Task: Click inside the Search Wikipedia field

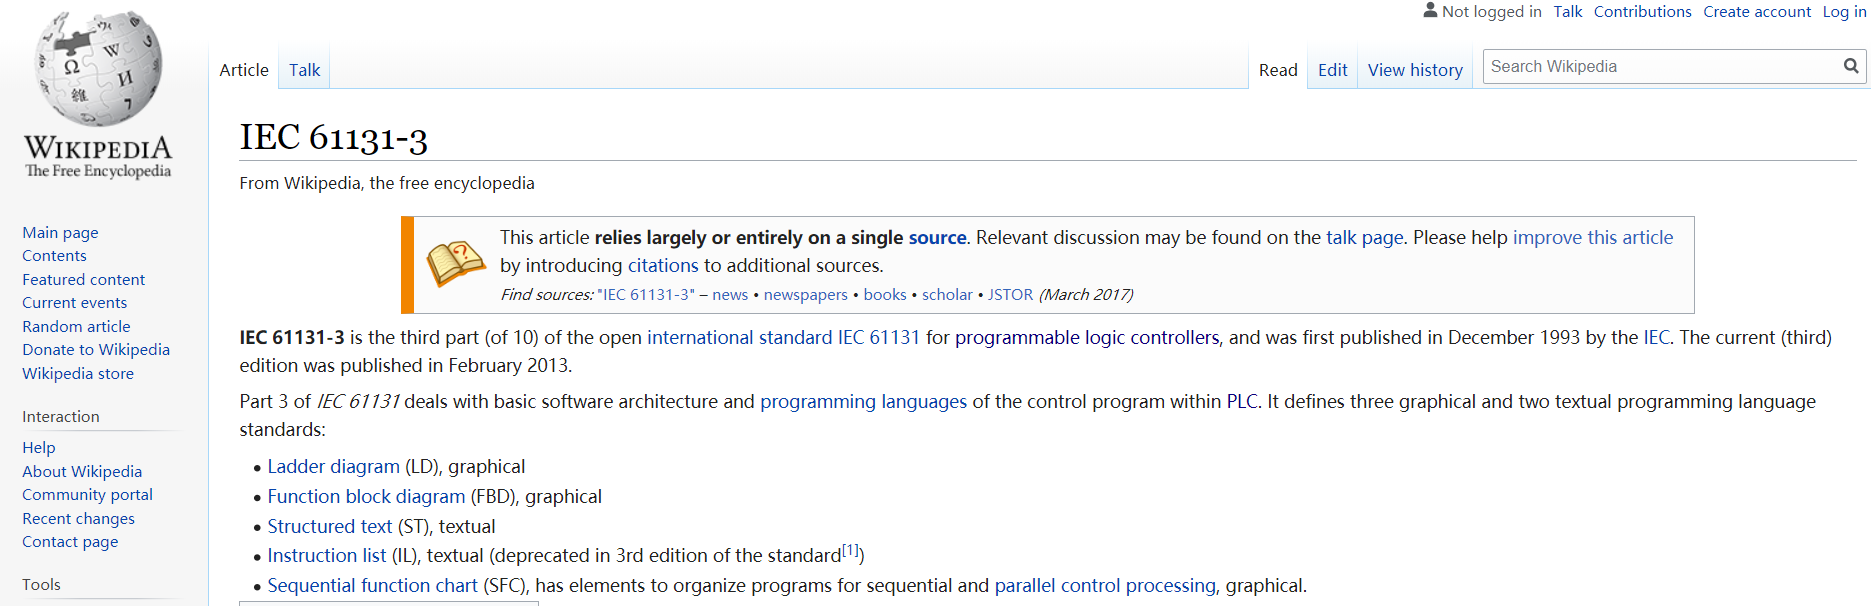Action: pos(1660,66)
